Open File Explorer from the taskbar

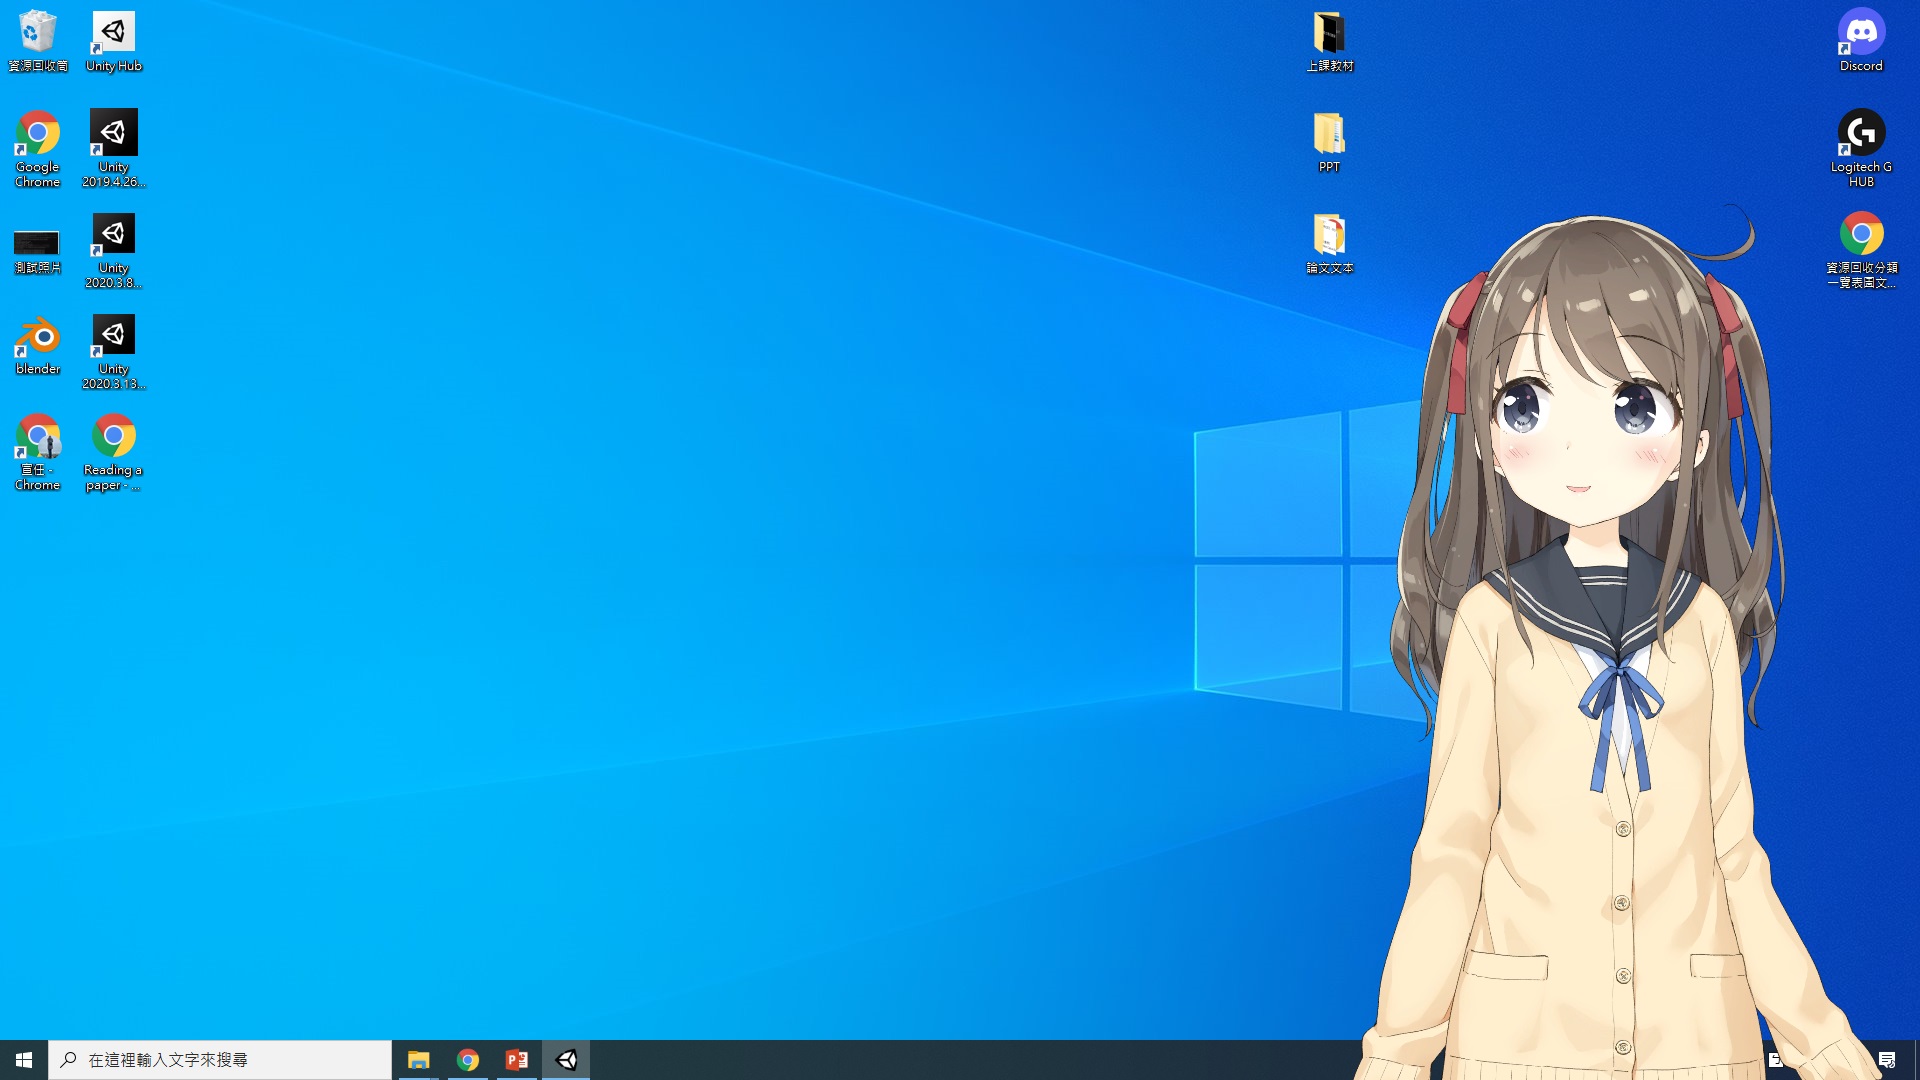coord(418,1060)
